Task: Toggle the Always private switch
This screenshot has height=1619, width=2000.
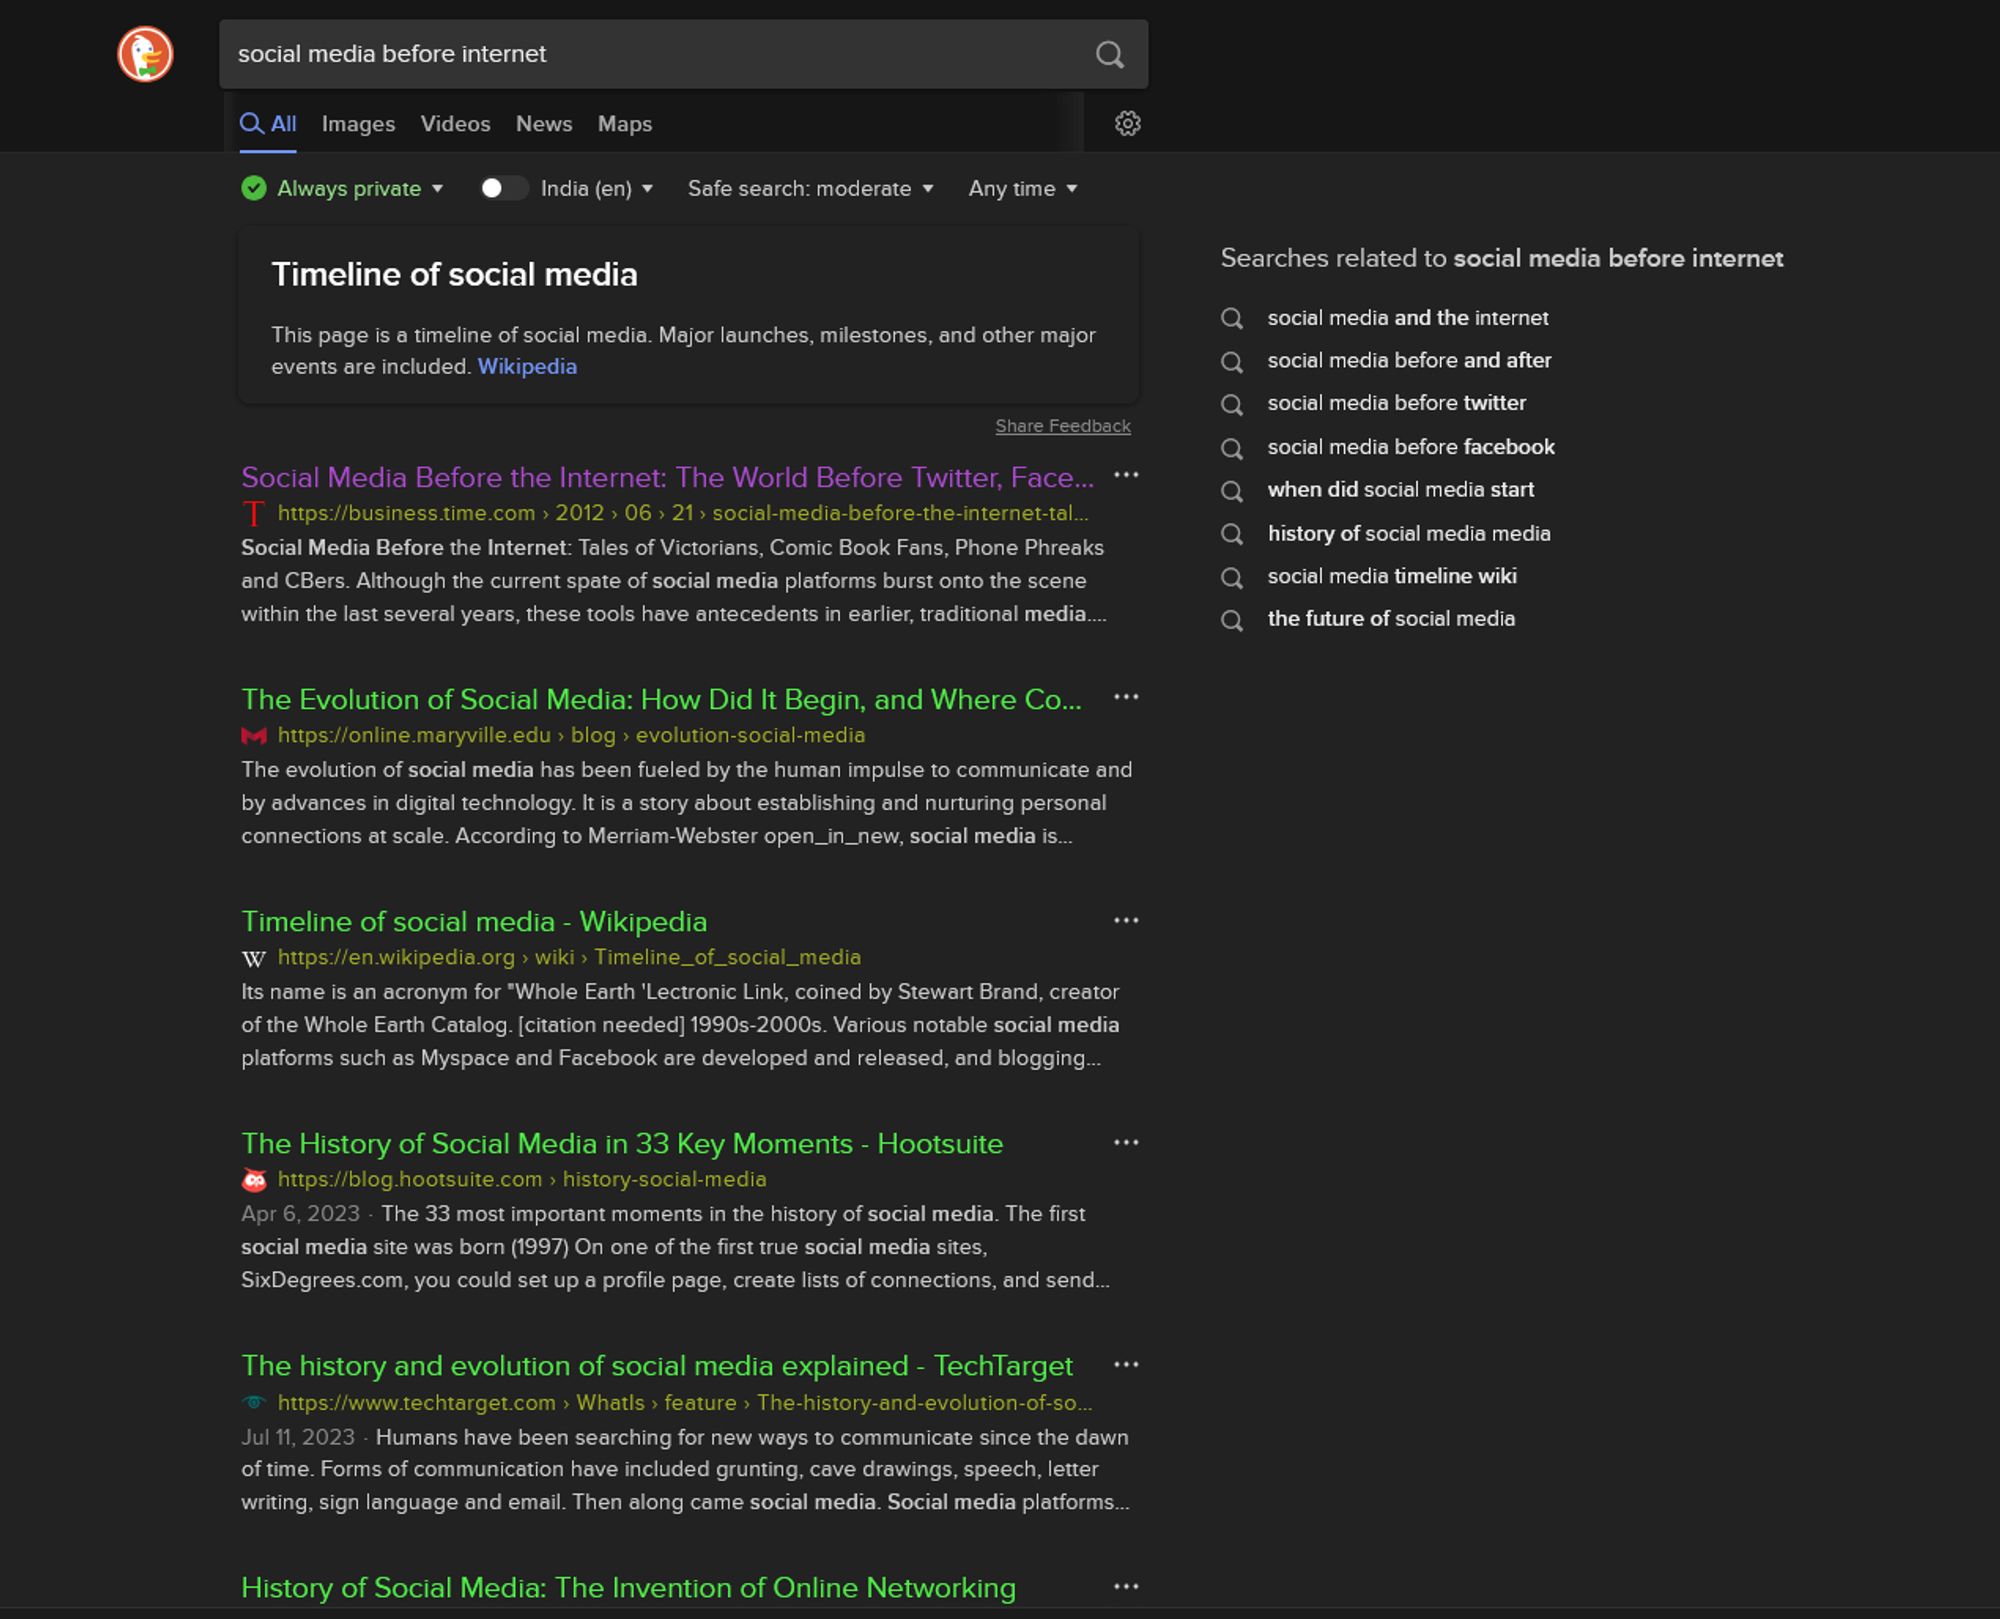Action: pos(502,188)
